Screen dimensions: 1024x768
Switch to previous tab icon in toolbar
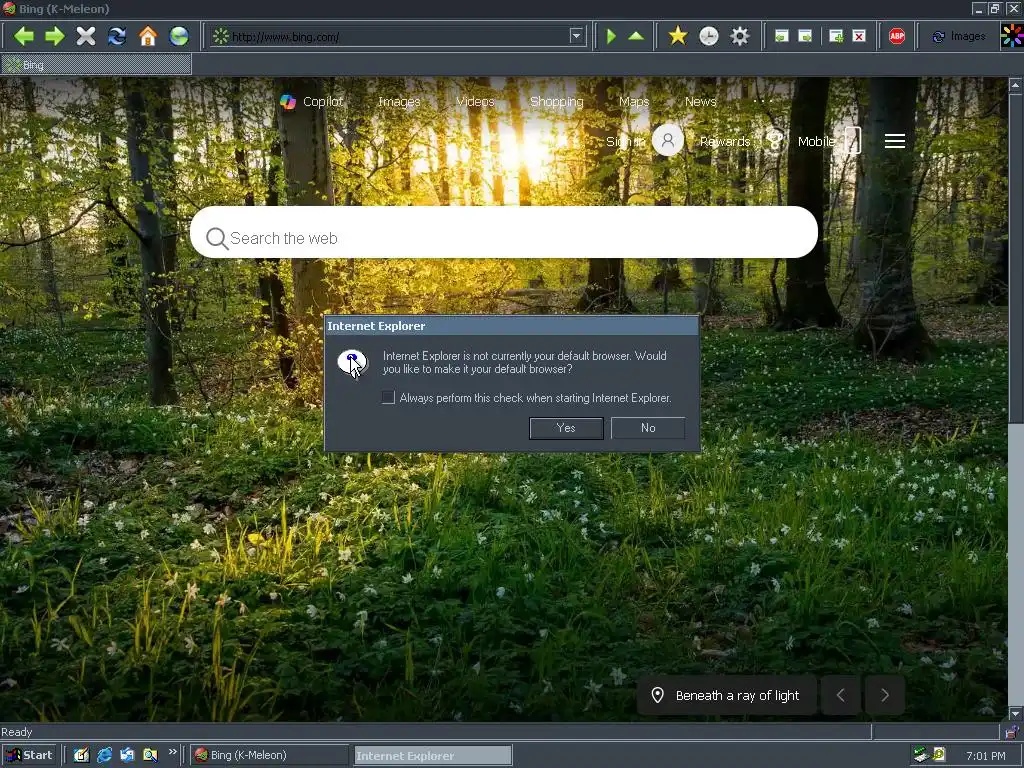pos(781,37)
